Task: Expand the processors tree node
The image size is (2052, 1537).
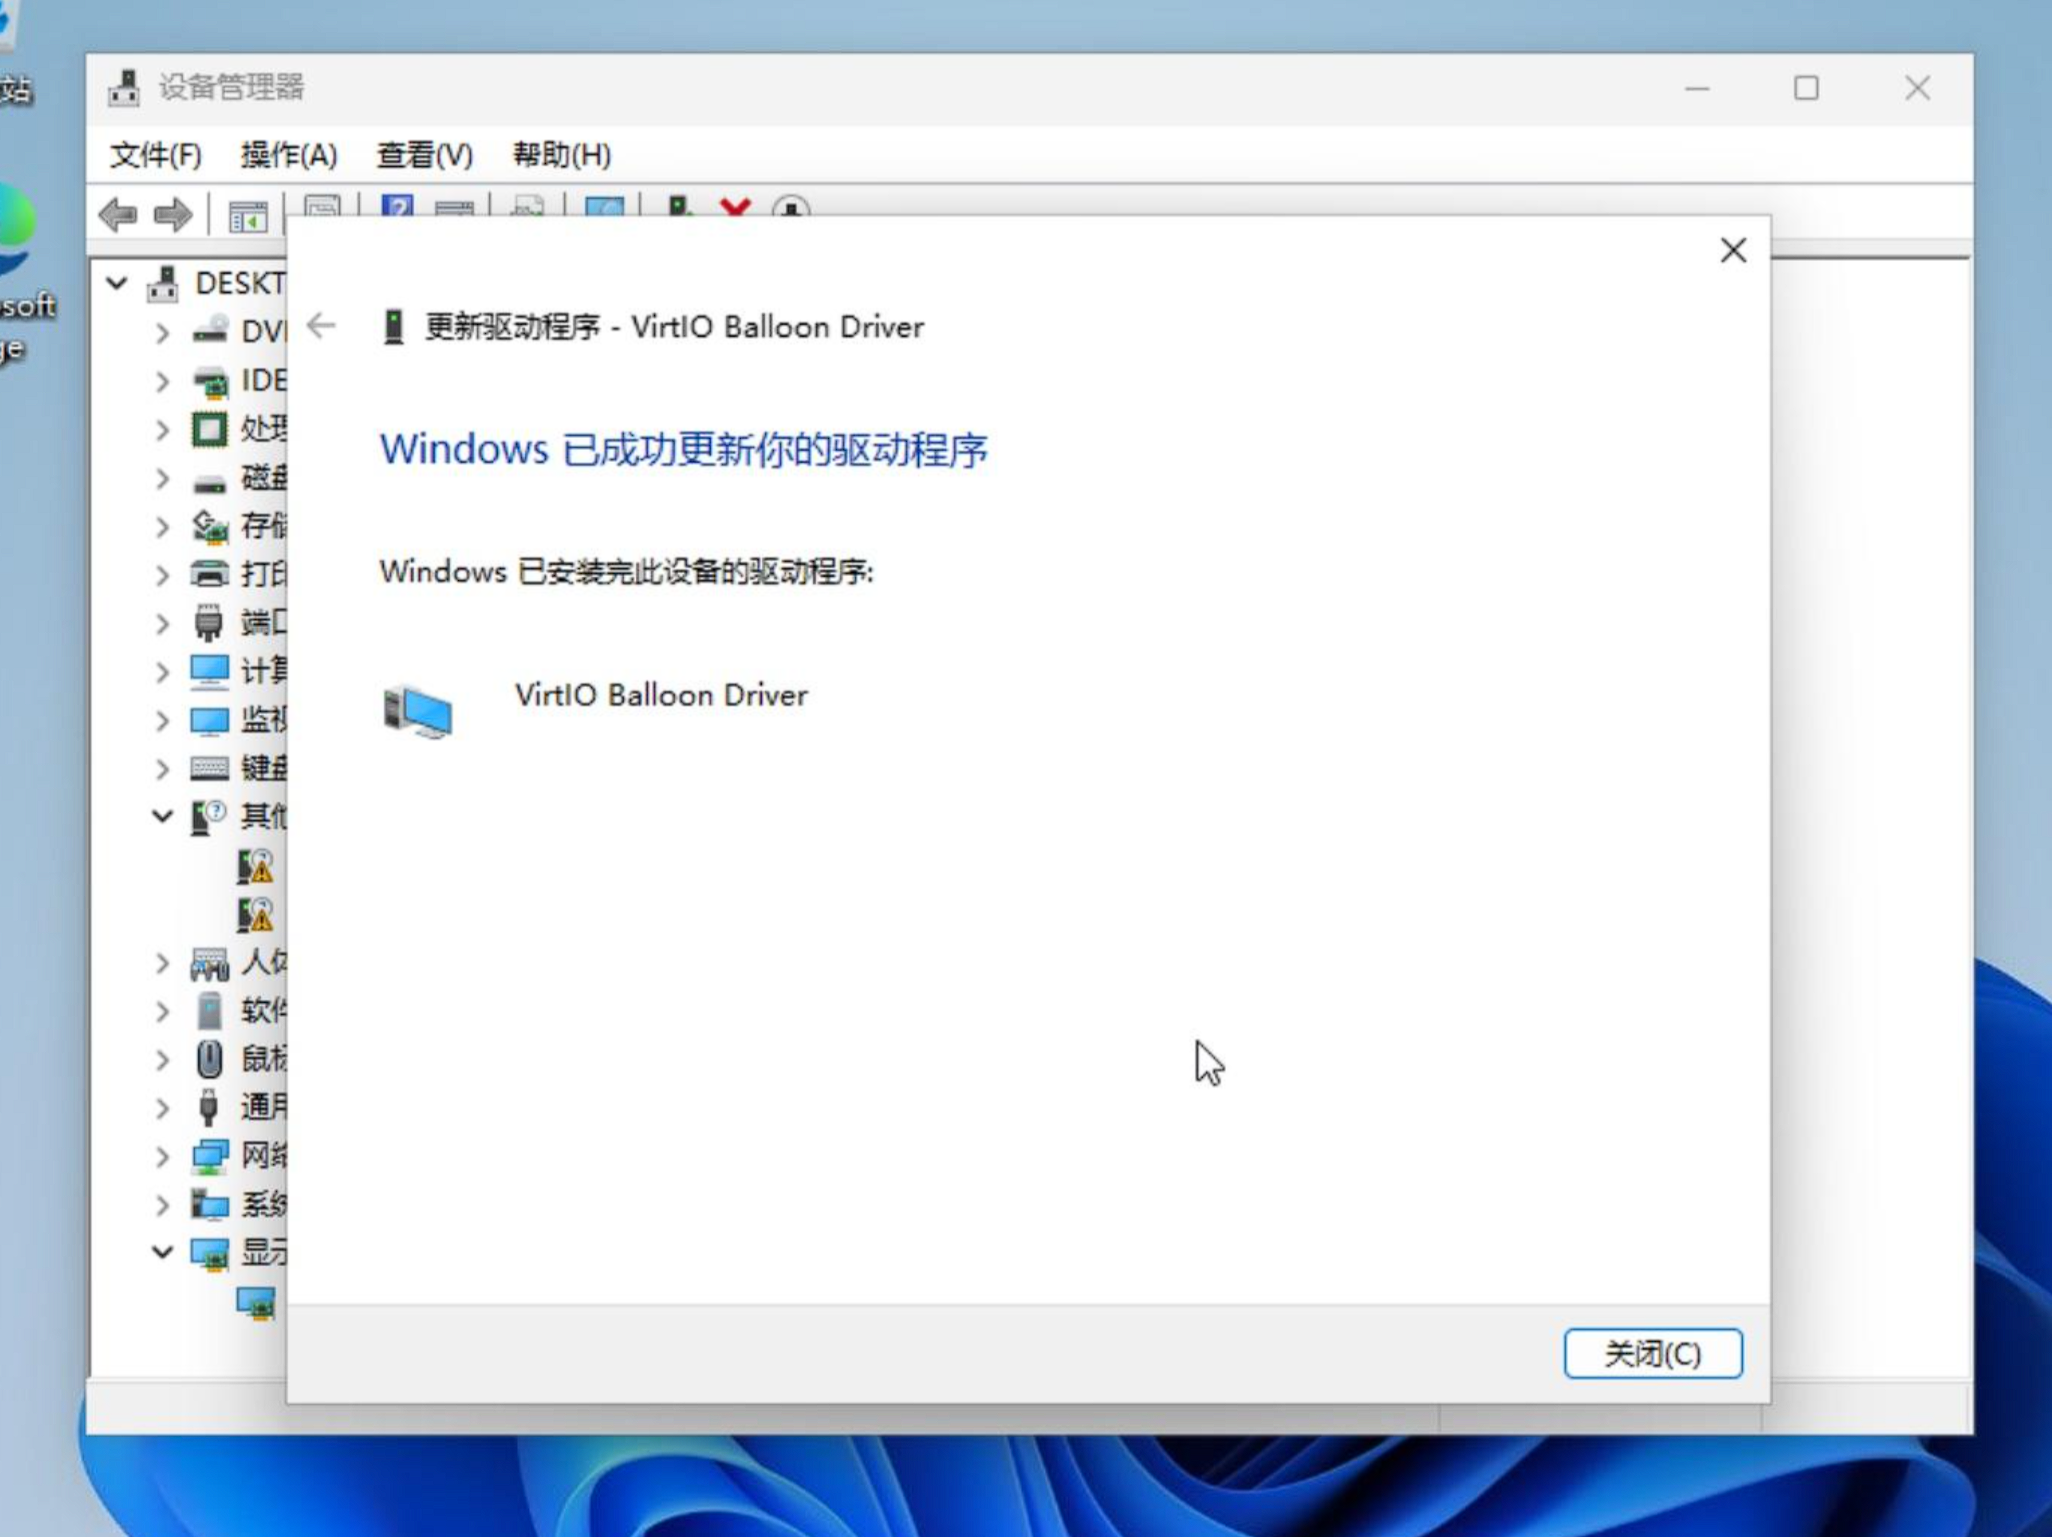Action: pos(162,429)
